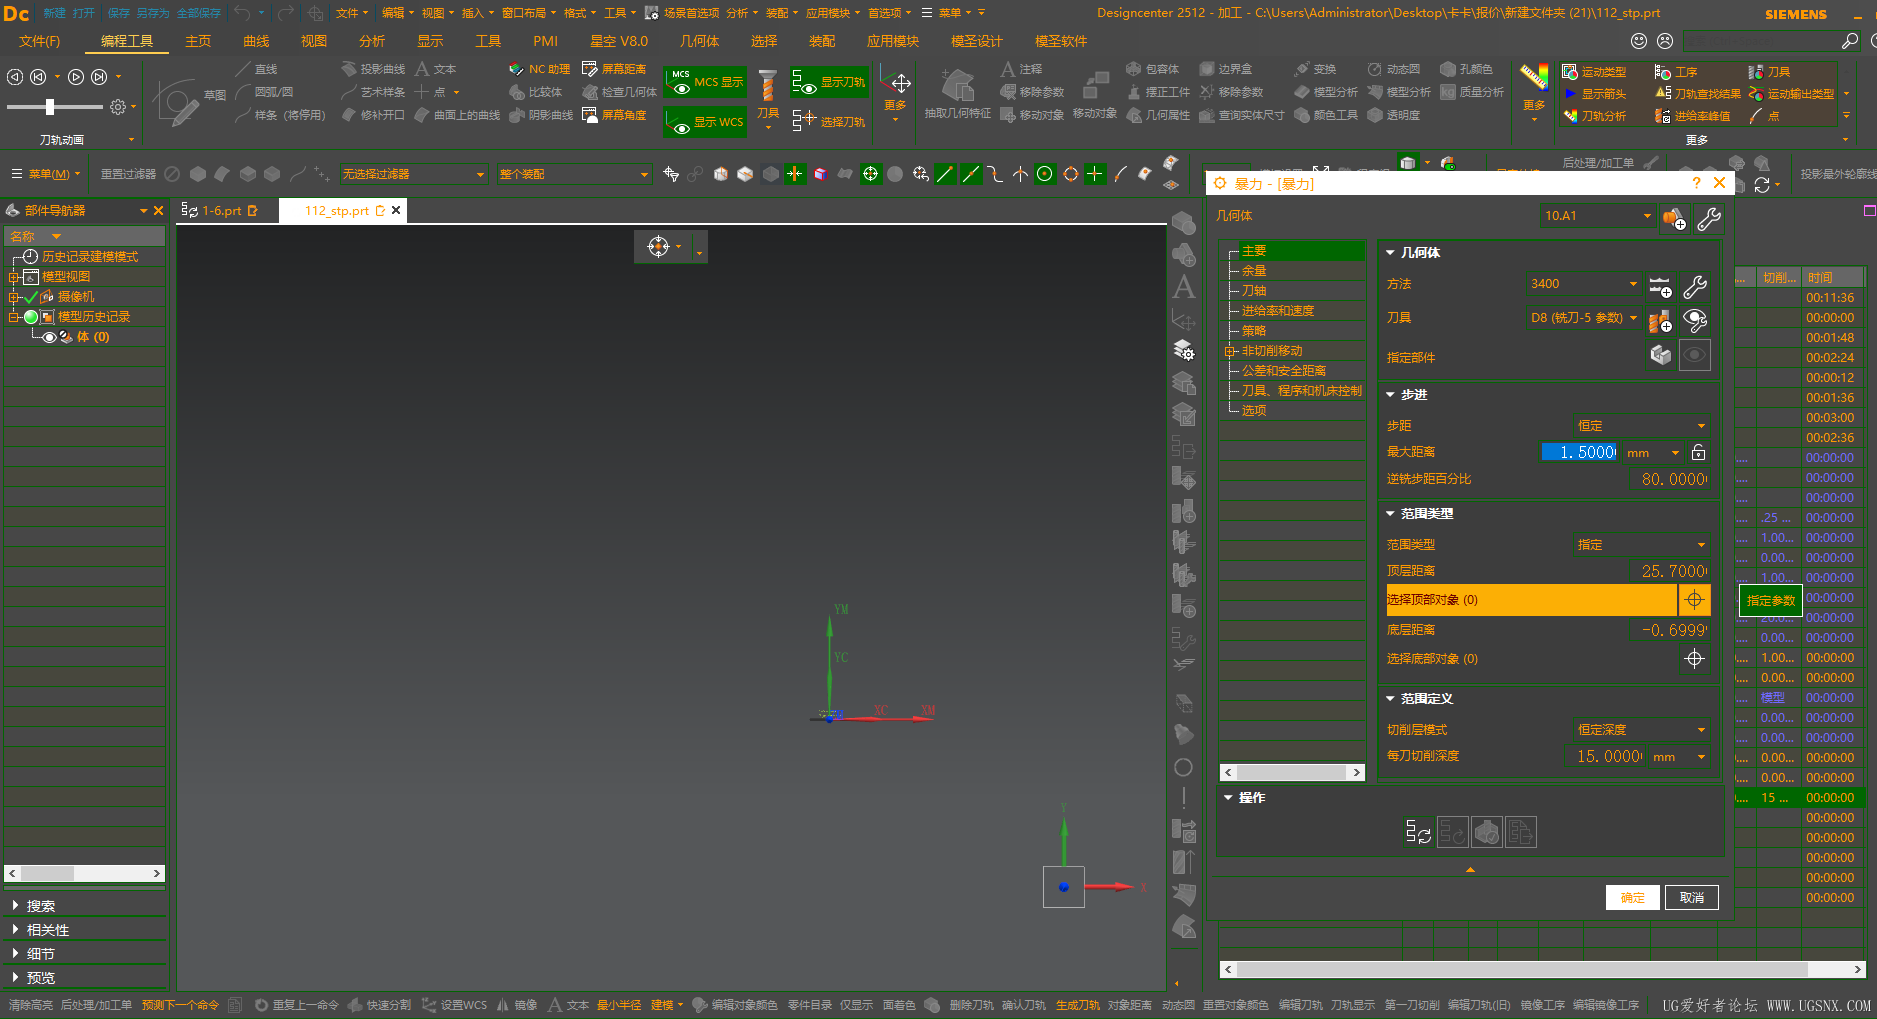Toggle visibility eye of 体 (0) node
The image size is (1877, 1019).
click(49, 337)
